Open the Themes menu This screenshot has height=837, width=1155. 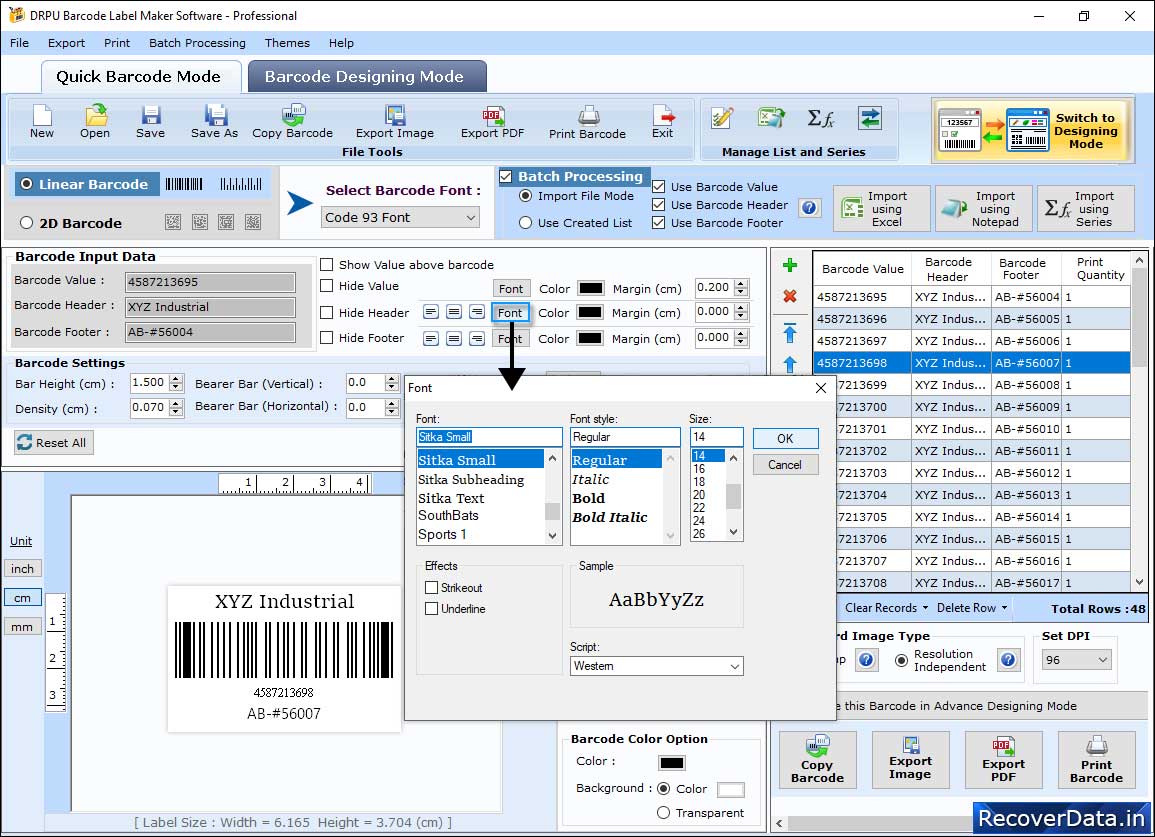(x=287, y=43)
